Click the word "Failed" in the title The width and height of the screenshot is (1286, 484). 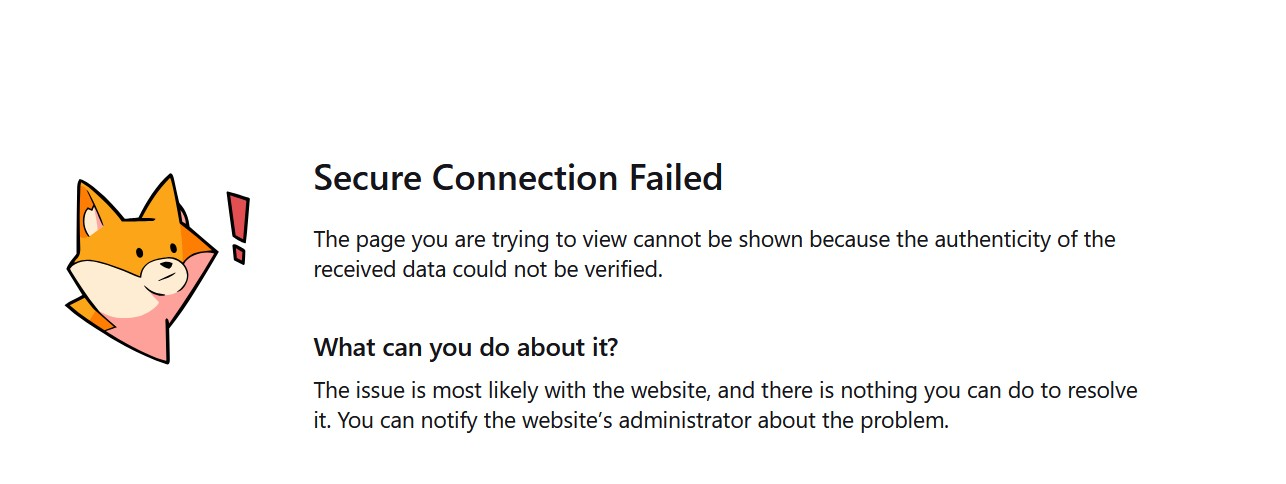675,178
